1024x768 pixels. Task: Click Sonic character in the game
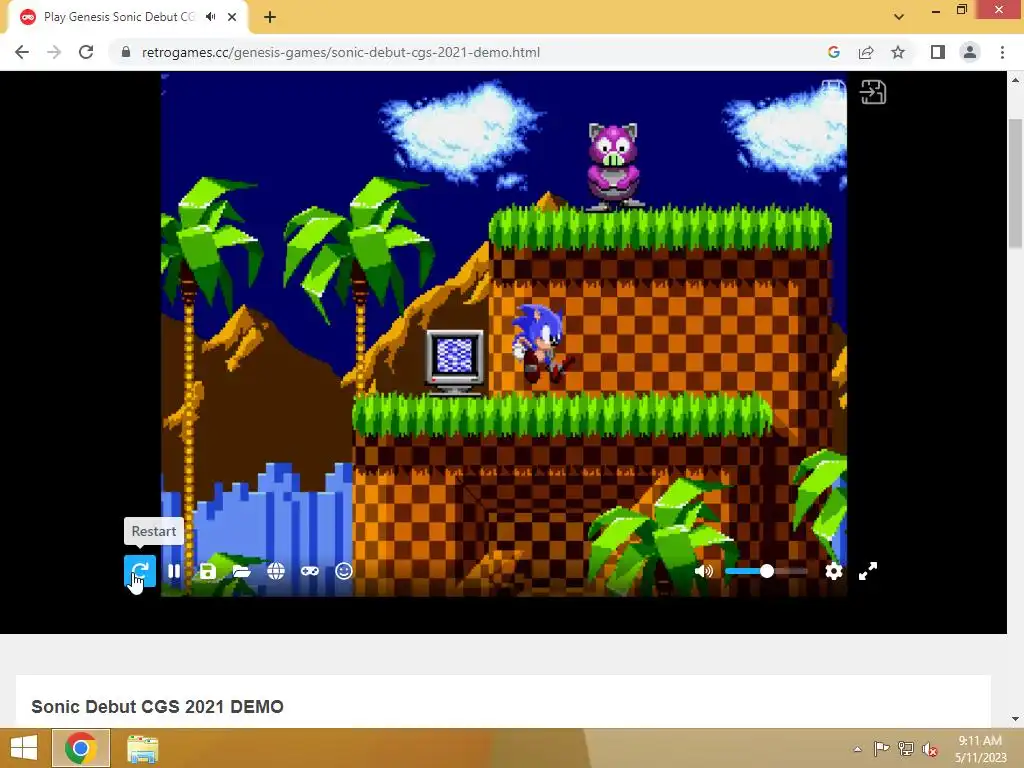[x=541, y=343]
